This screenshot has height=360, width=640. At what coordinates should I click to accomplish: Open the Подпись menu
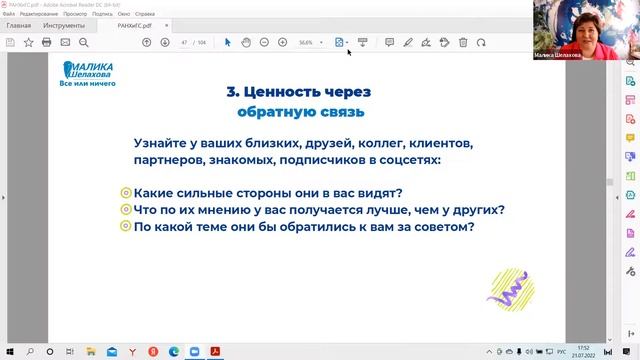102,14
